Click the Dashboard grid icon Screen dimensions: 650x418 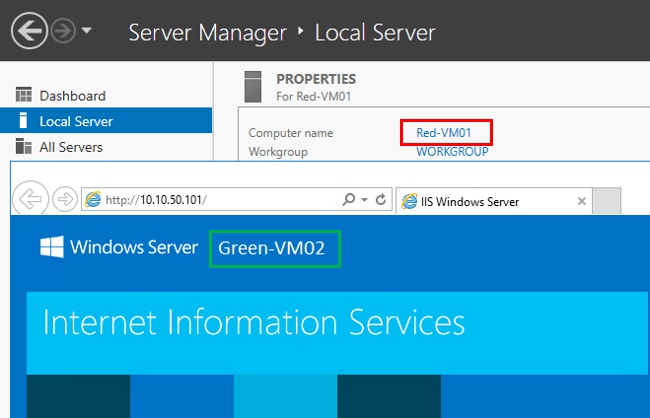click(24, 95)
